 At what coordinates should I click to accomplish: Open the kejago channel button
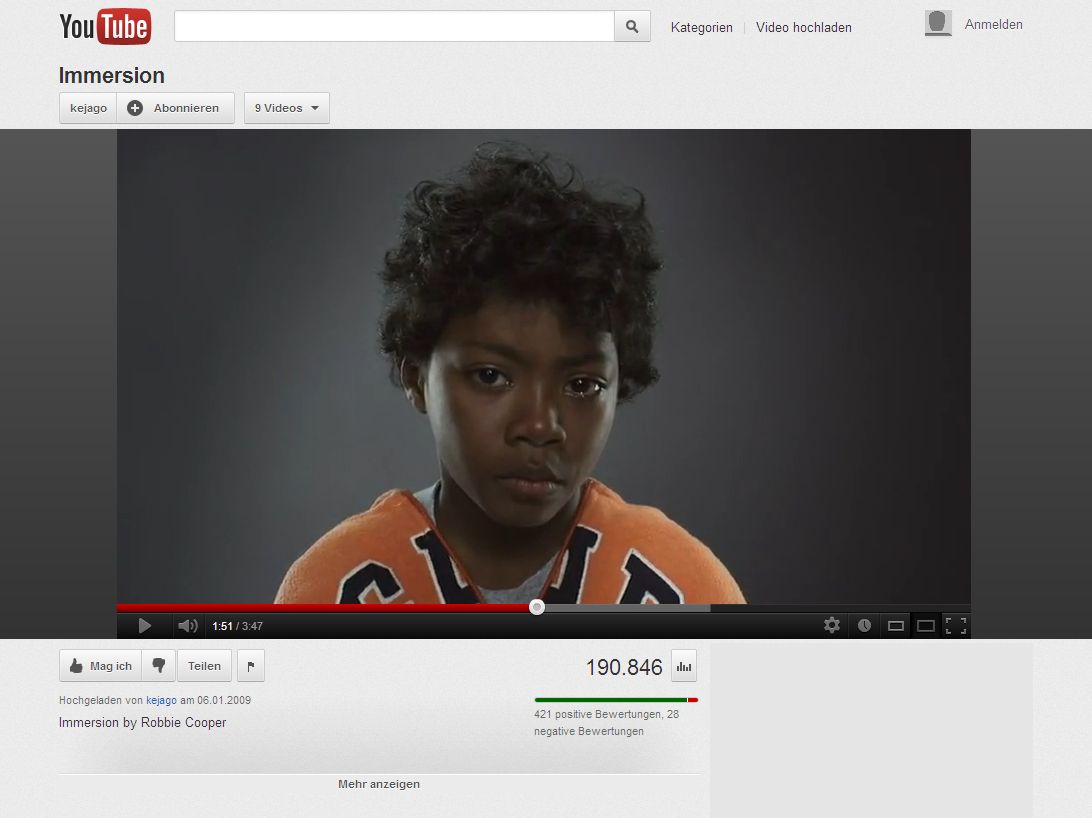88,108
